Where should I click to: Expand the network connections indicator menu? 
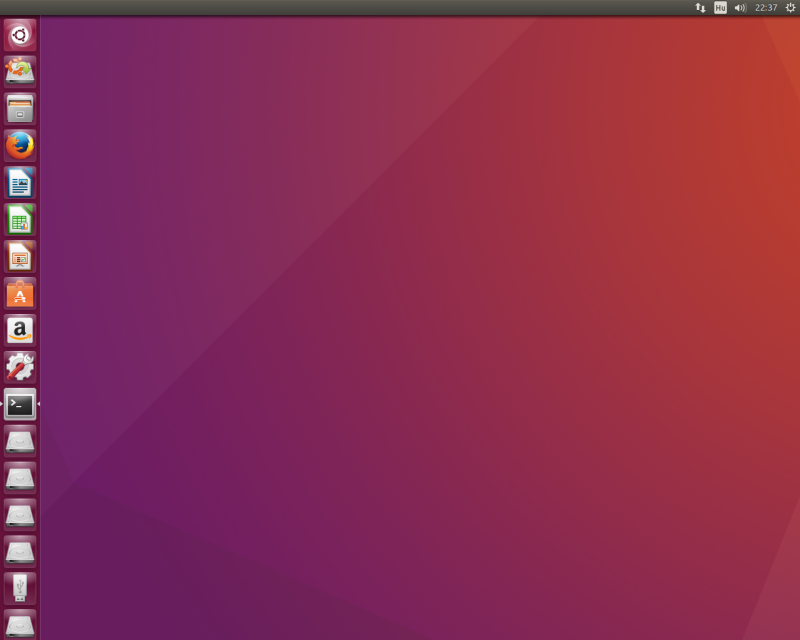point(700,7)
